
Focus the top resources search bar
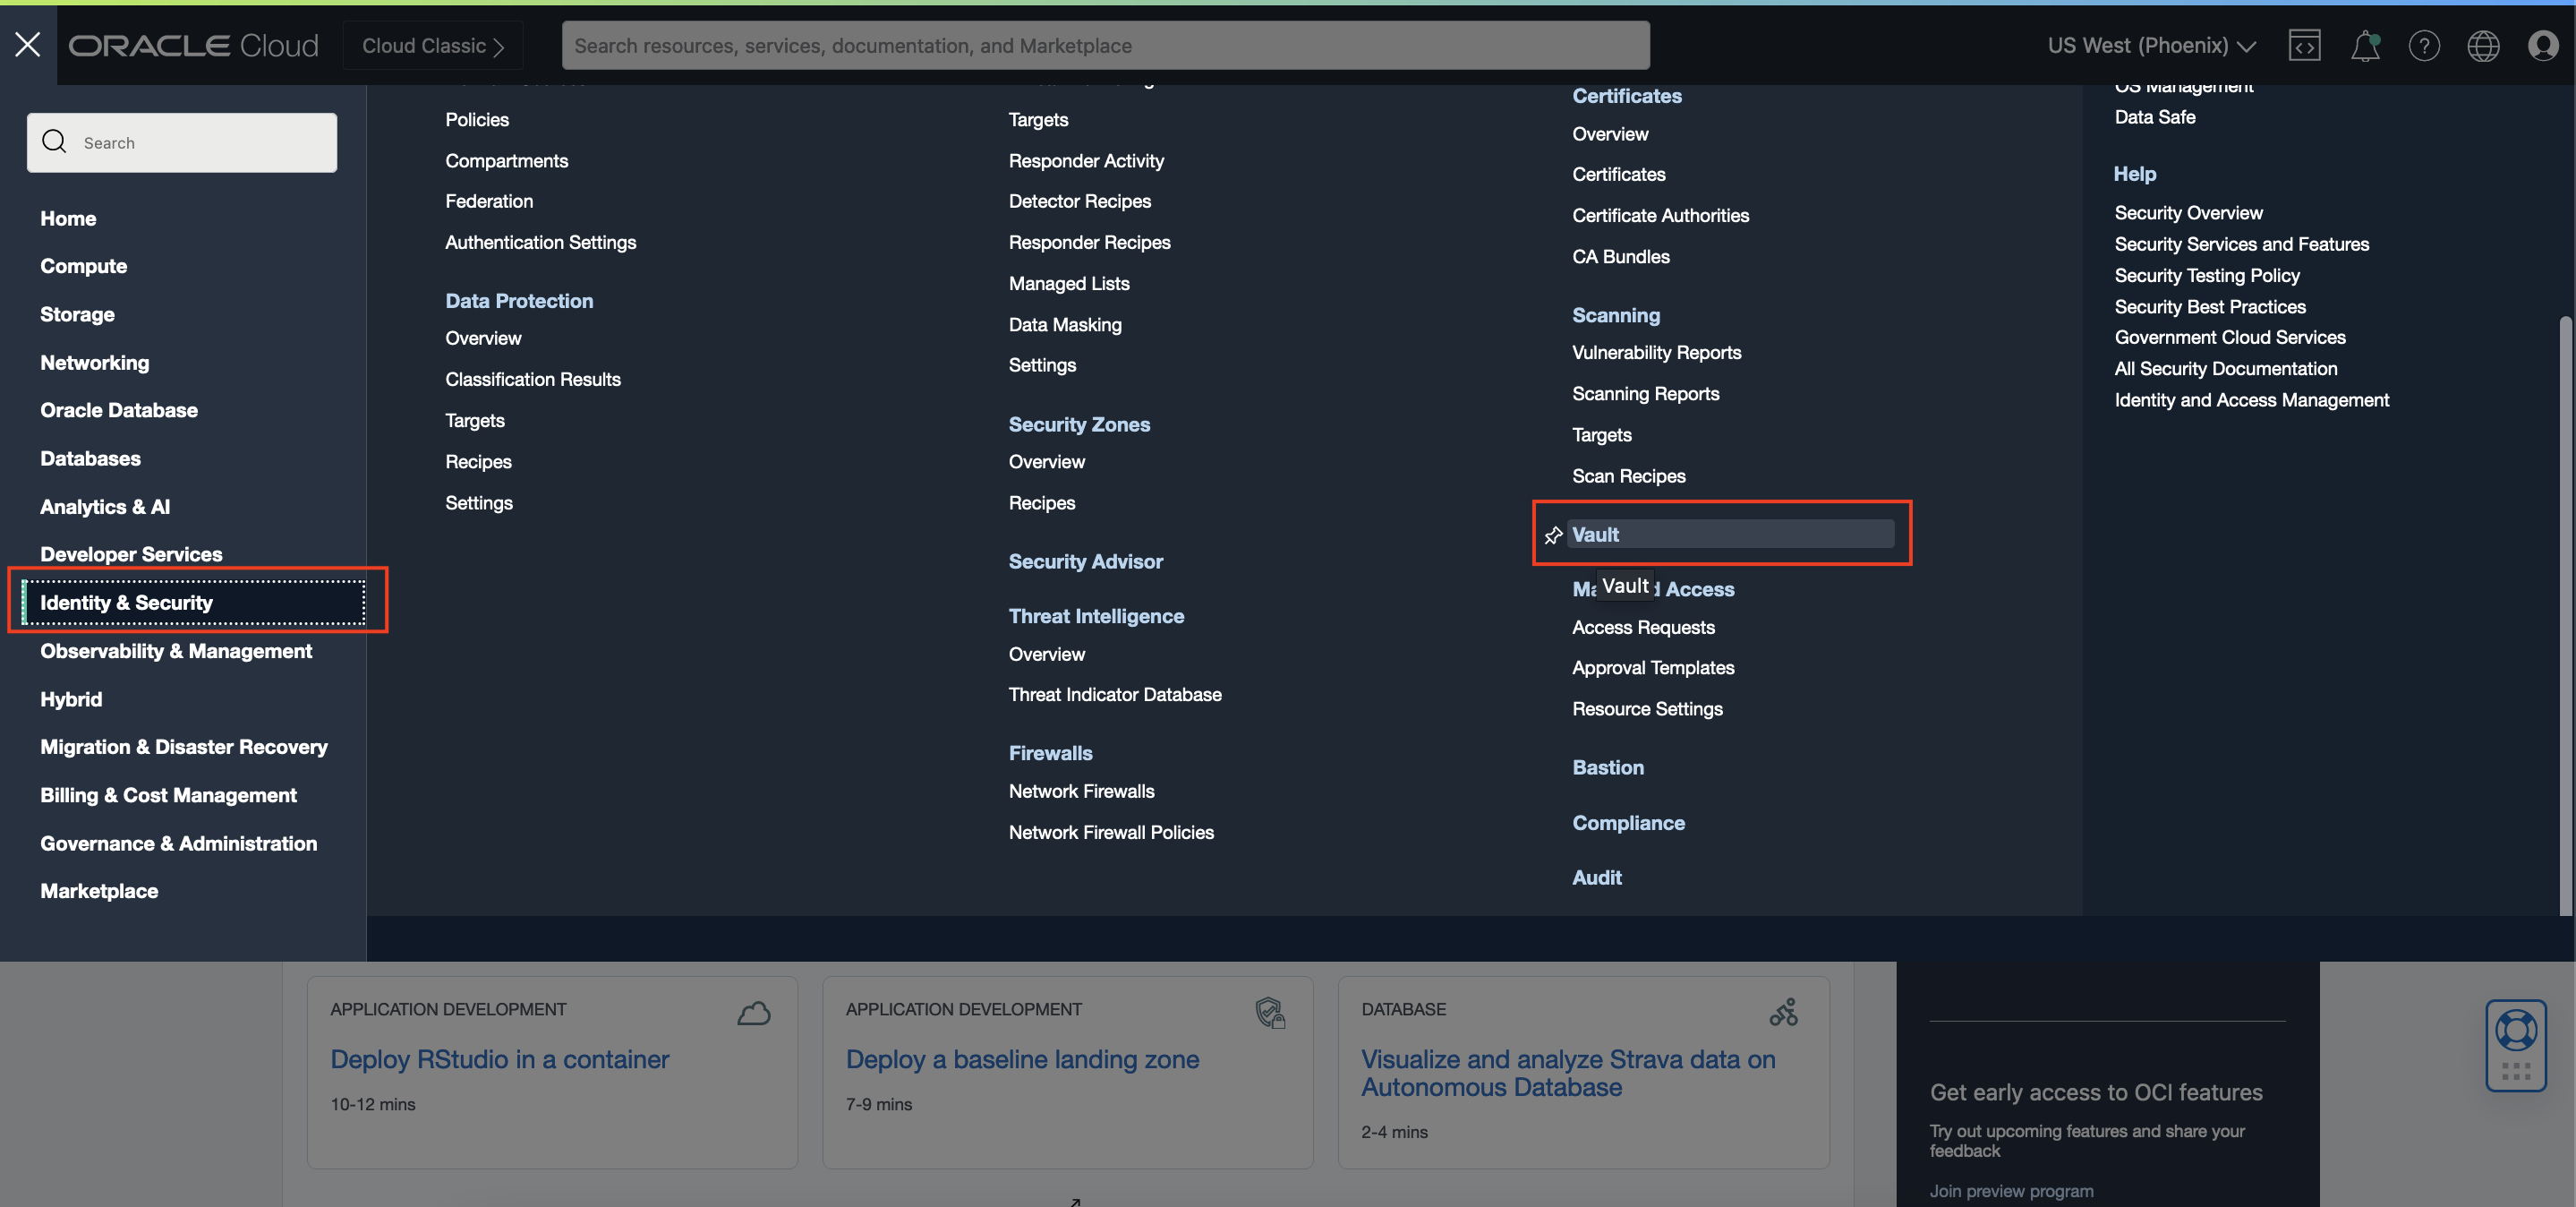click(1104, 45)
